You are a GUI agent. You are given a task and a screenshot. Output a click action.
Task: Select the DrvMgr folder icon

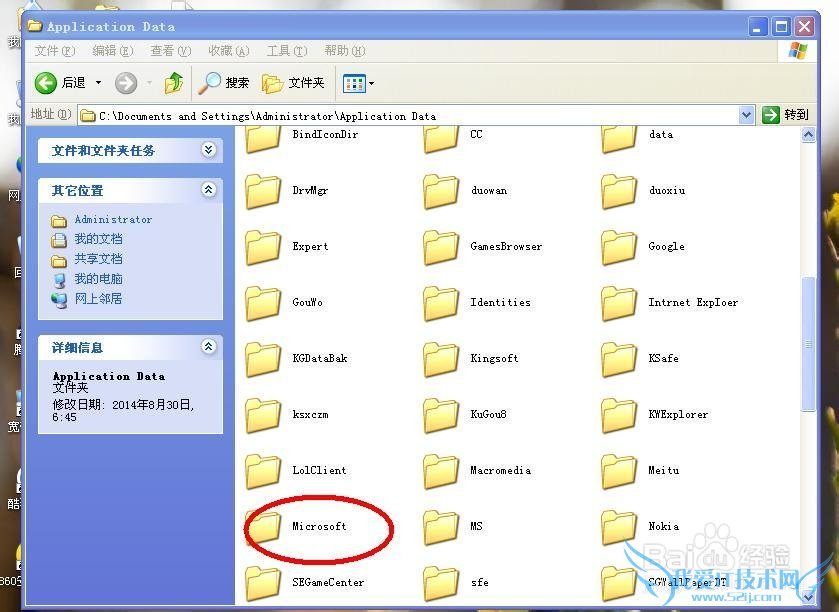(x=263, y=191)
